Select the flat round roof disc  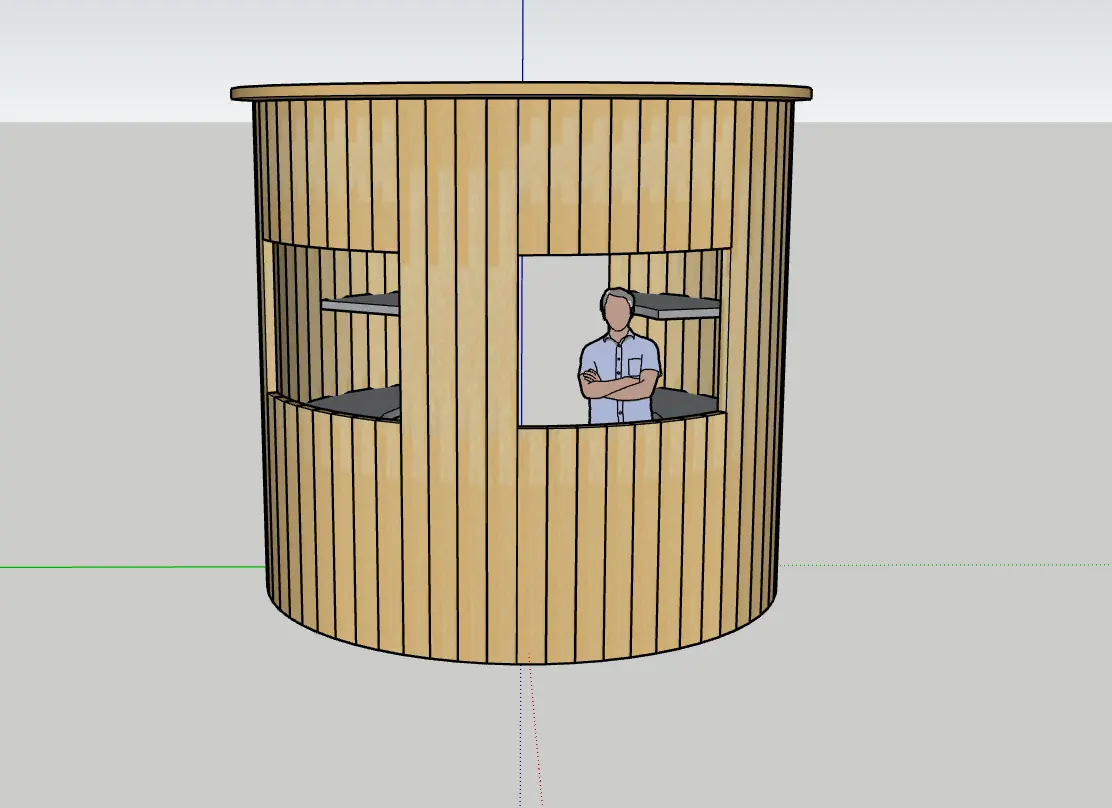coord(521,92)
